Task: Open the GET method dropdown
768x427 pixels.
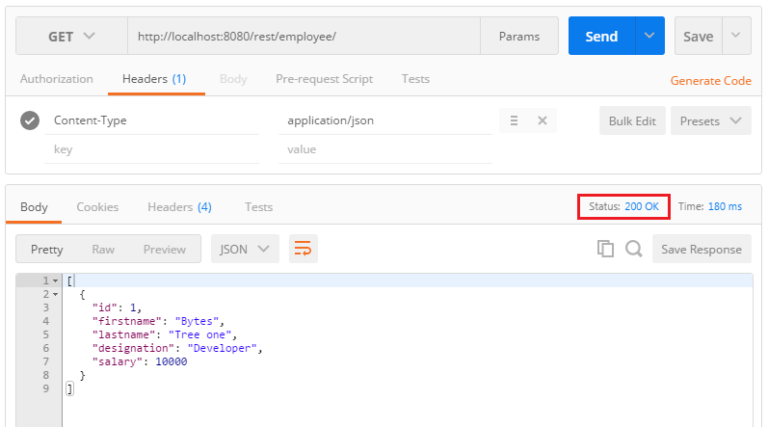Action: tap(72, 36)
